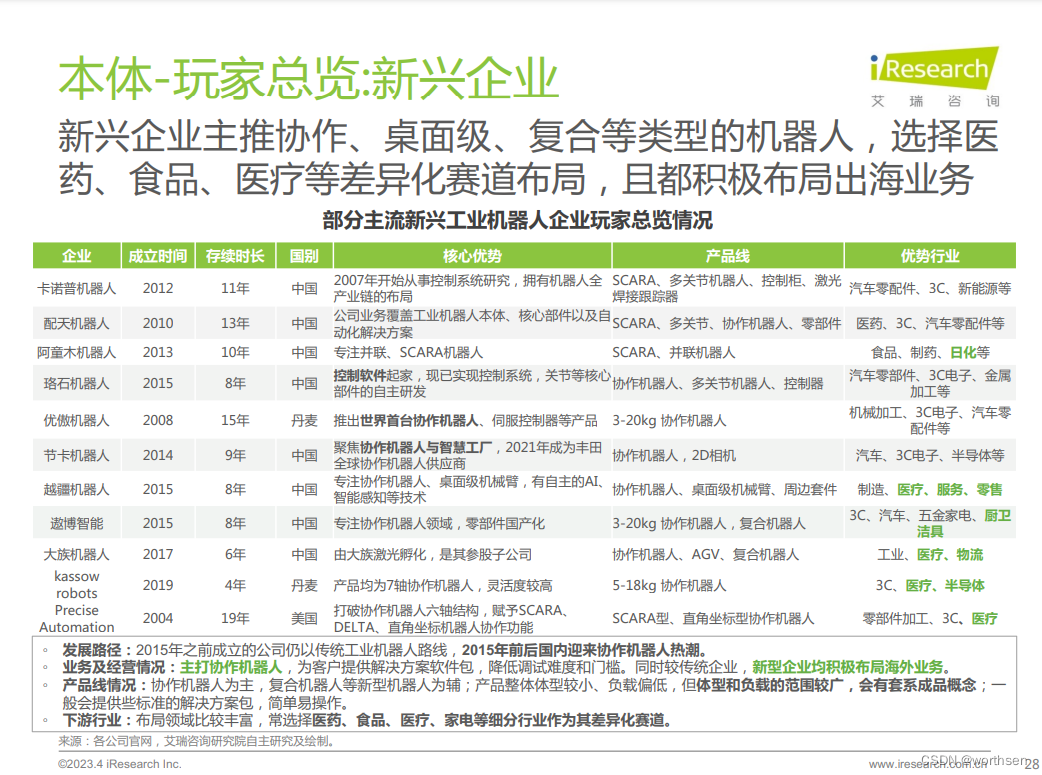The width and height of the screenshot is (1042, 775).
Task: Select the 大族机器人 company cell
Action: tap(76, 554)
